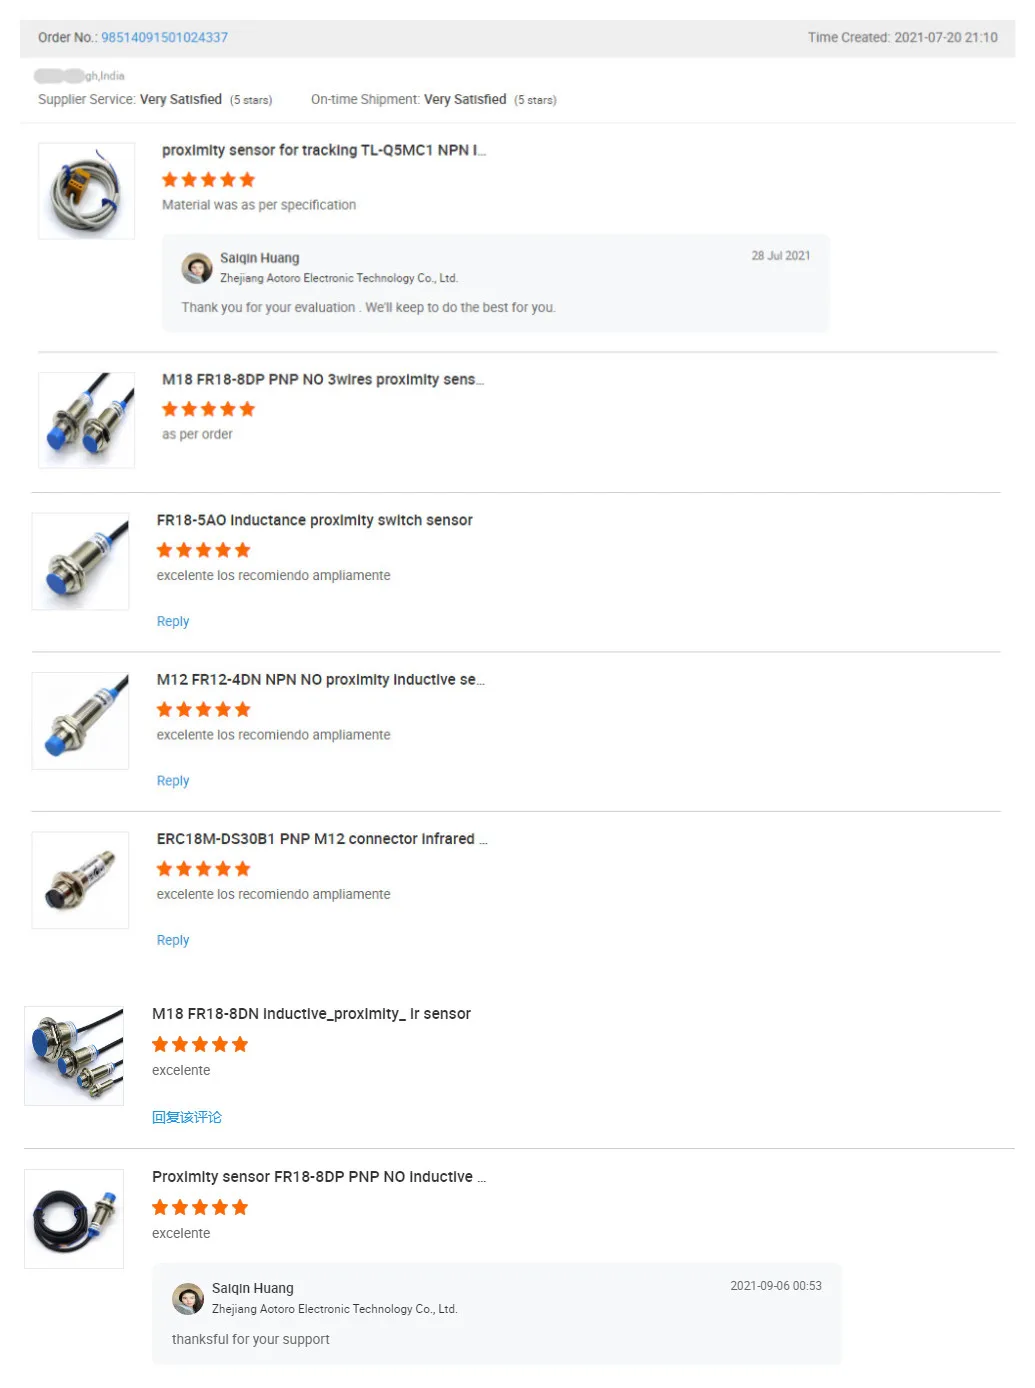Screen dimensions: 1035x1388
Task: Reply to the FR18-5AO sensor review
Action: pyautogui.click(x=173, y=622)
